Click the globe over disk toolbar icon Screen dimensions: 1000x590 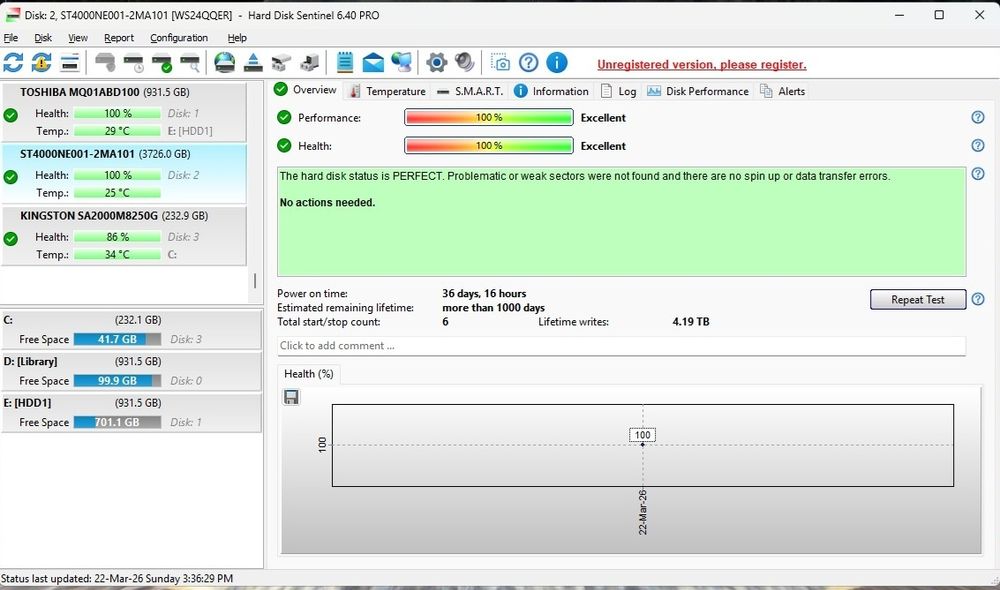pyautogui.click(x=224, y=63)
